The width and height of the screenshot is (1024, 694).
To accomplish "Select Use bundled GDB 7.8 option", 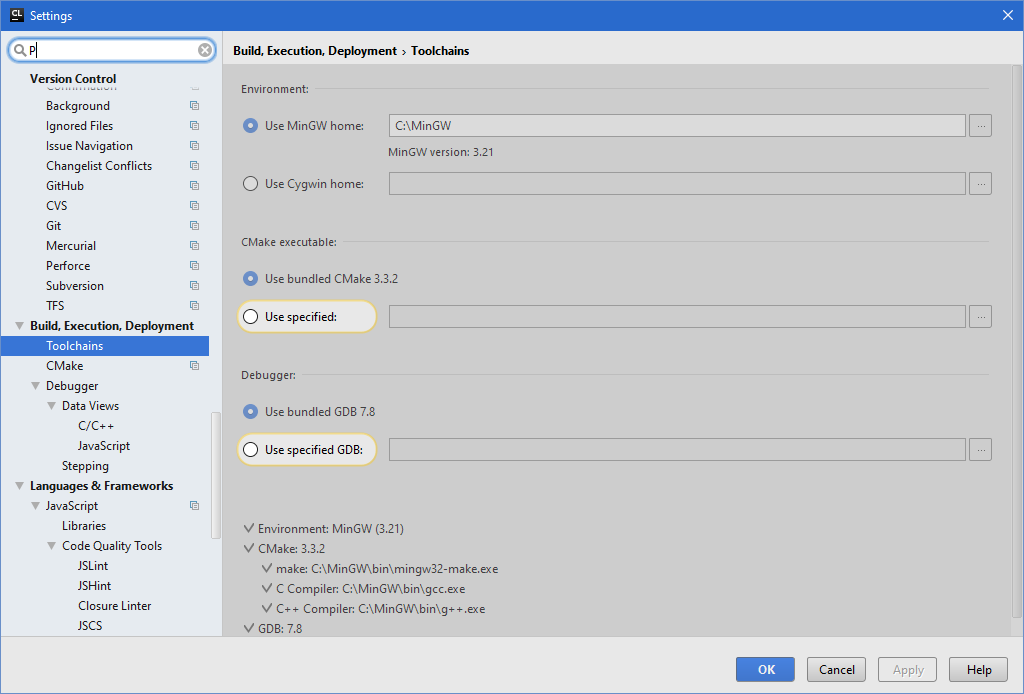I will point(250,412).
